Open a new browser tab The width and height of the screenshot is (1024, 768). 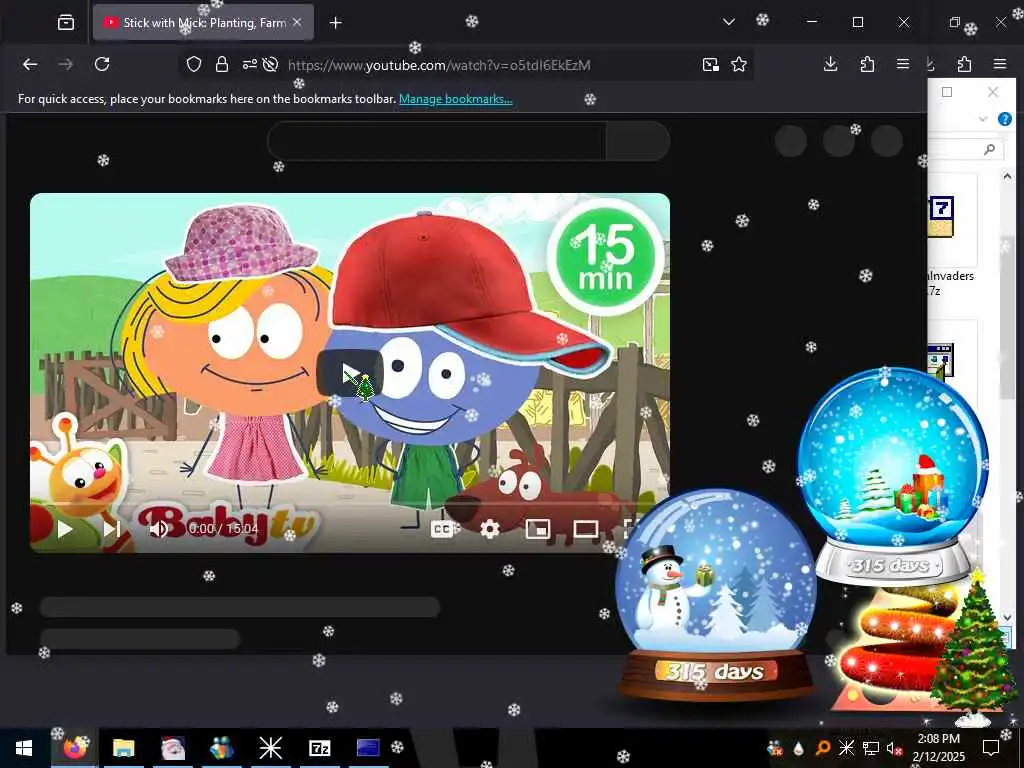tap(336, 23)
